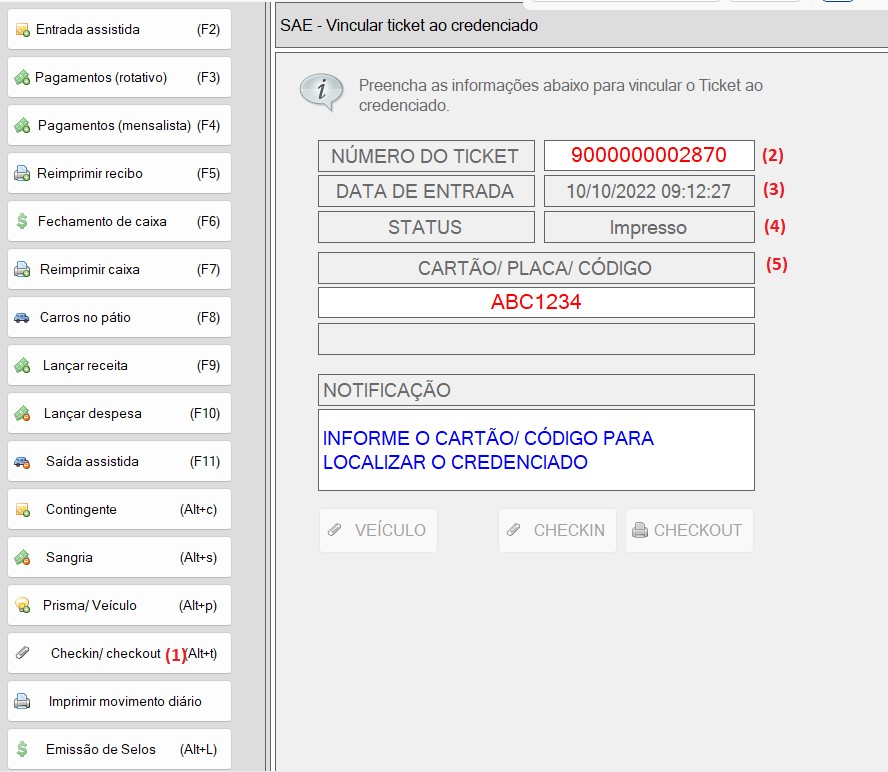
Task: Click the printer icon on CHECKOUT button
Action: tap(640, 530)
